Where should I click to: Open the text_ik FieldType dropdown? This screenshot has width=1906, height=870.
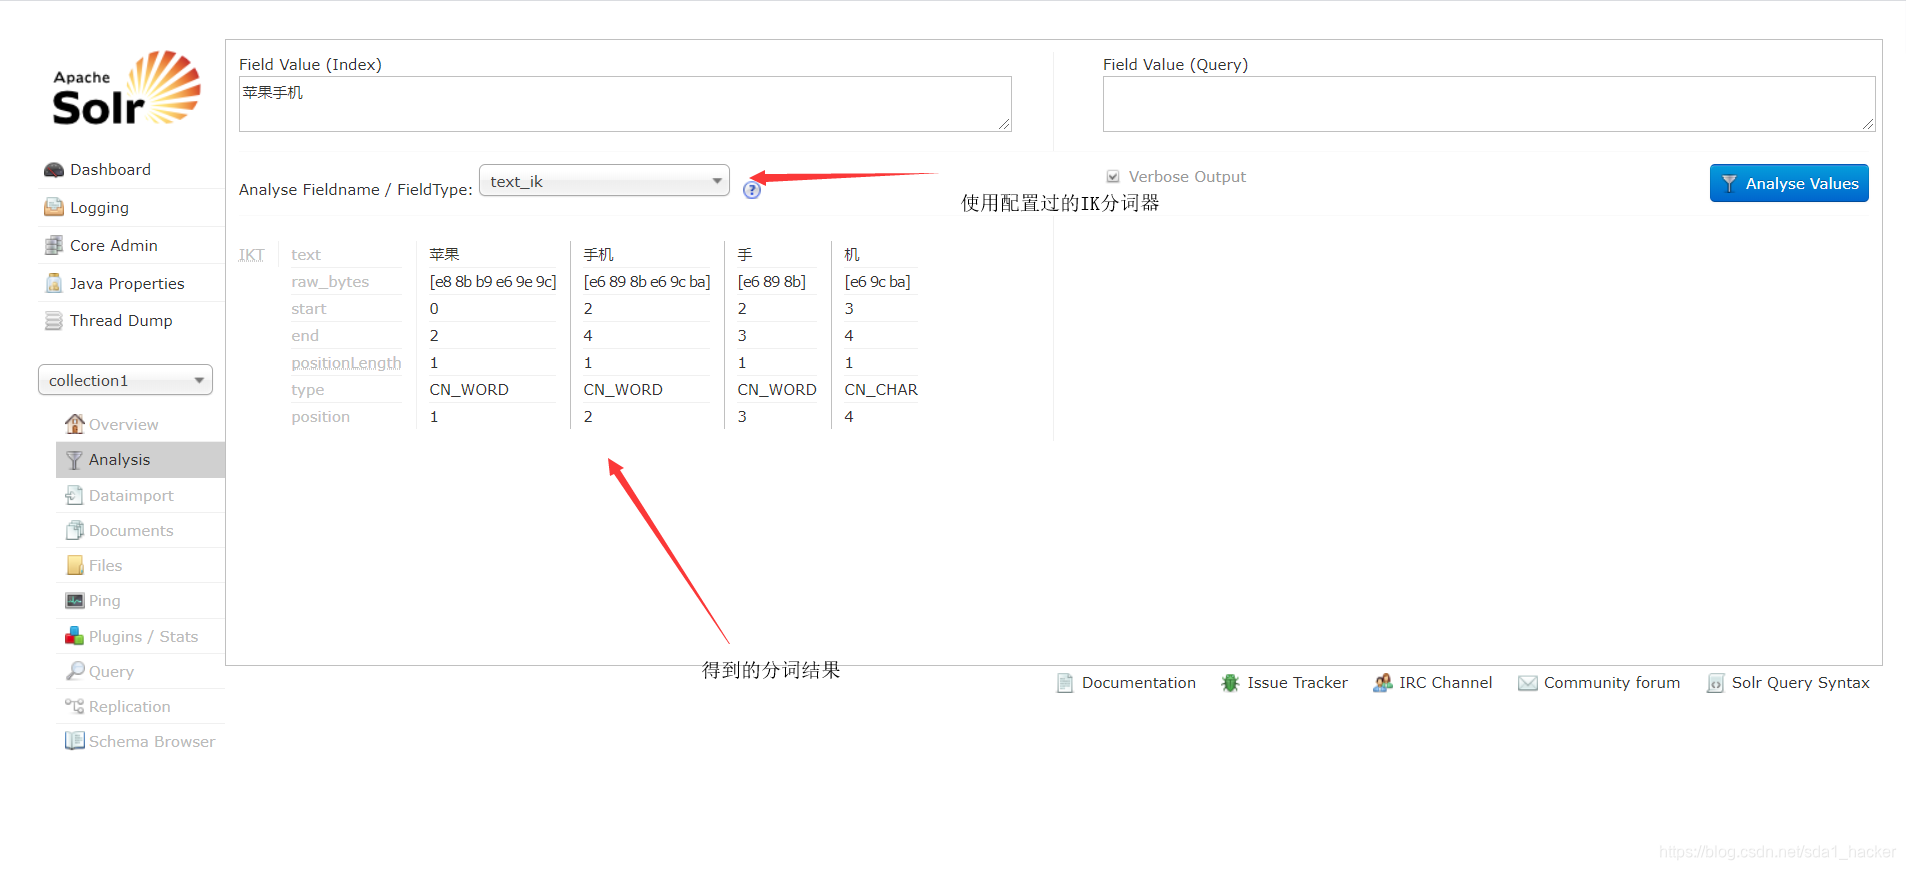pos(604,181)
